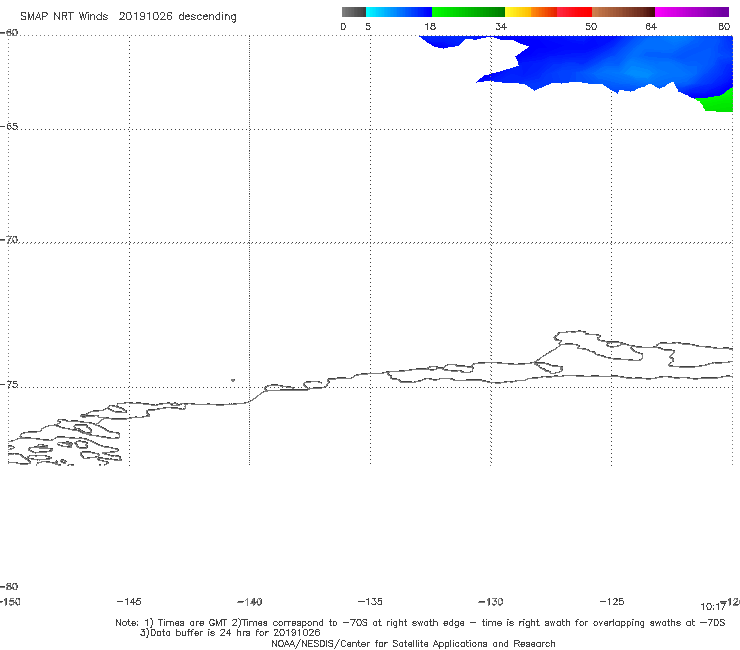The height and width of the screenshot is (650, 740).
Task: Click the NOAA/NESDIS credit line
Action: click(413, 643)
